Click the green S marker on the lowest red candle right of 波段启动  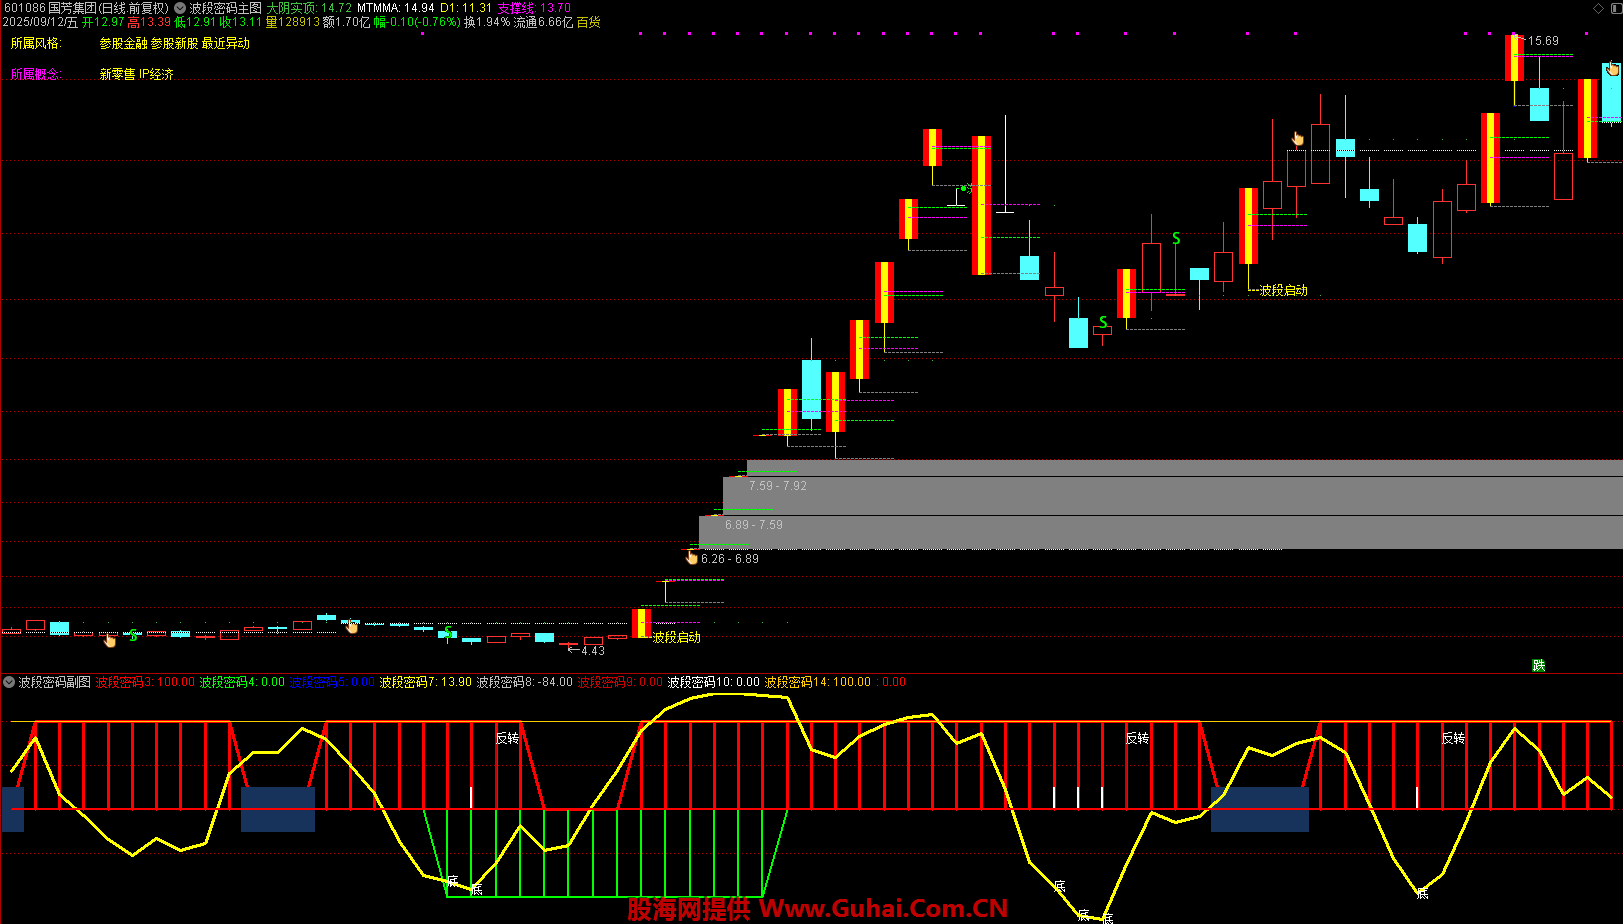[x=1103, y=322]
